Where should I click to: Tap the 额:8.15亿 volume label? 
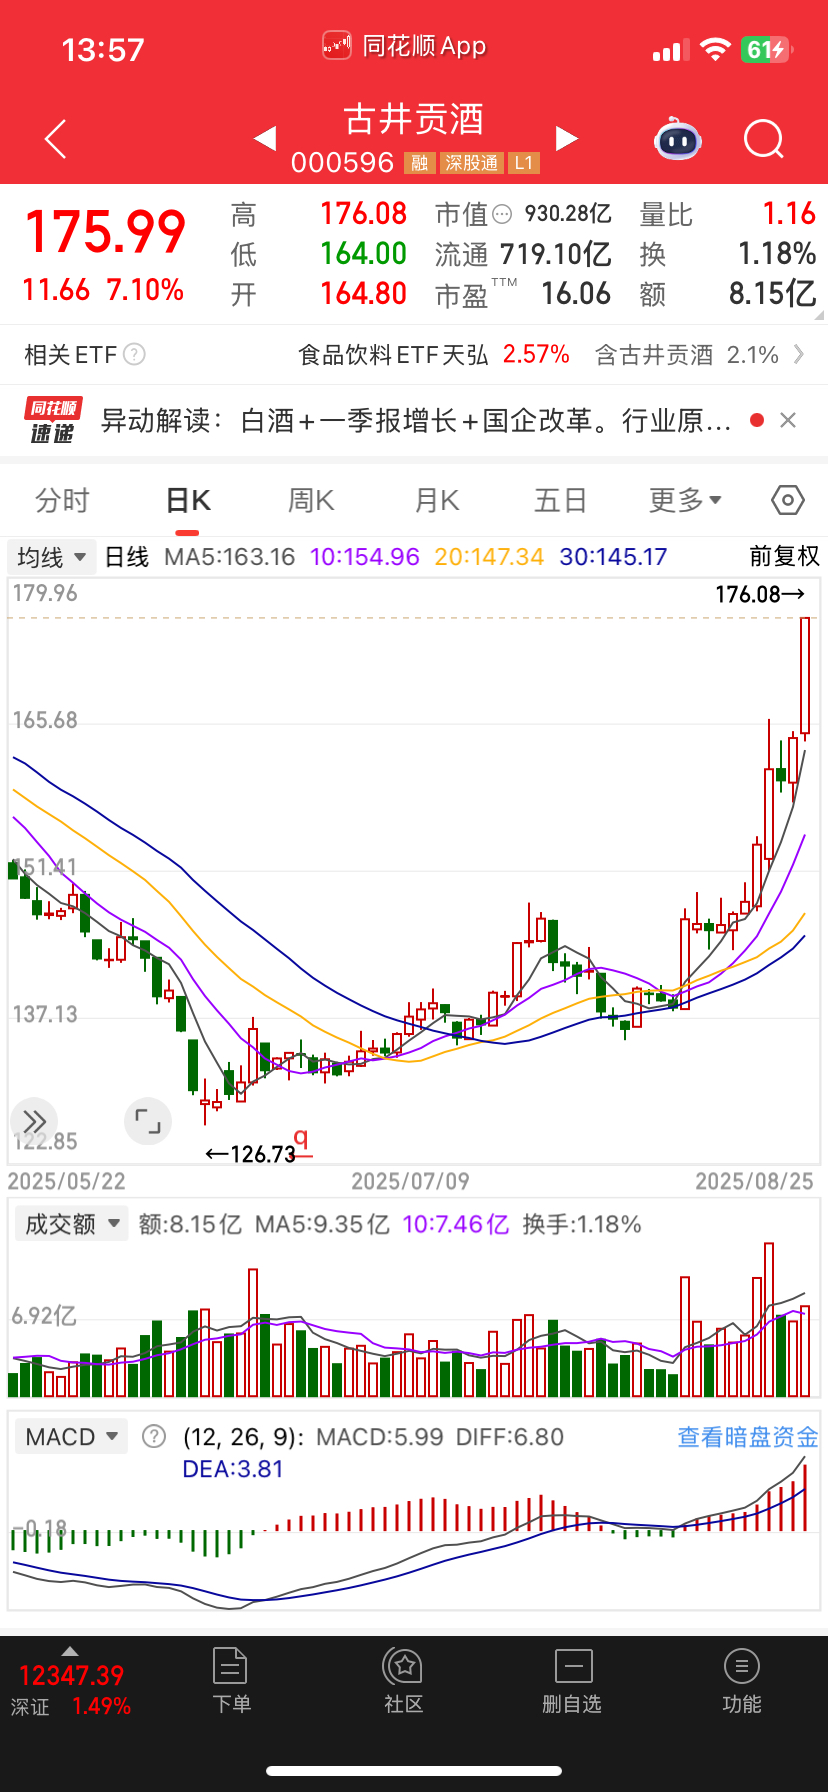[x=190, y=1224]
